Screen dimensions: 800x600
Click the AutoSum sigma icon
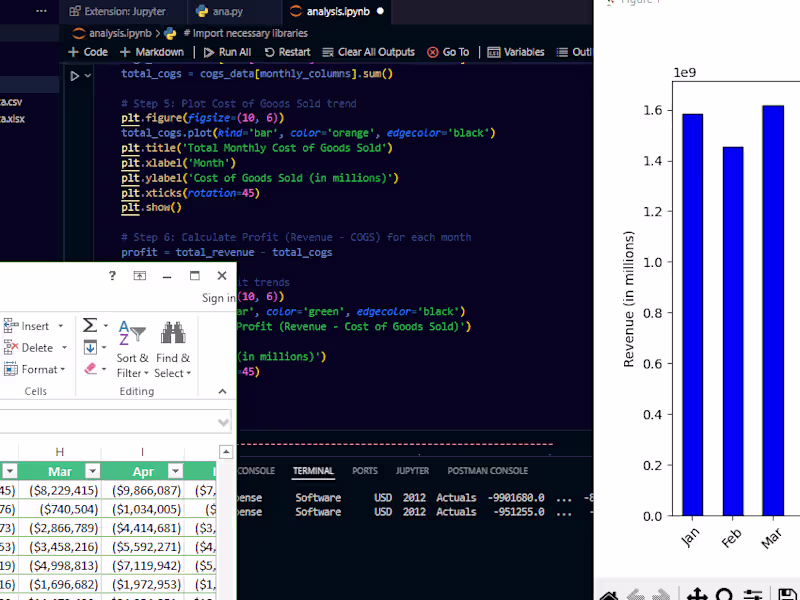pyautogui.click(x=89, y=325)
